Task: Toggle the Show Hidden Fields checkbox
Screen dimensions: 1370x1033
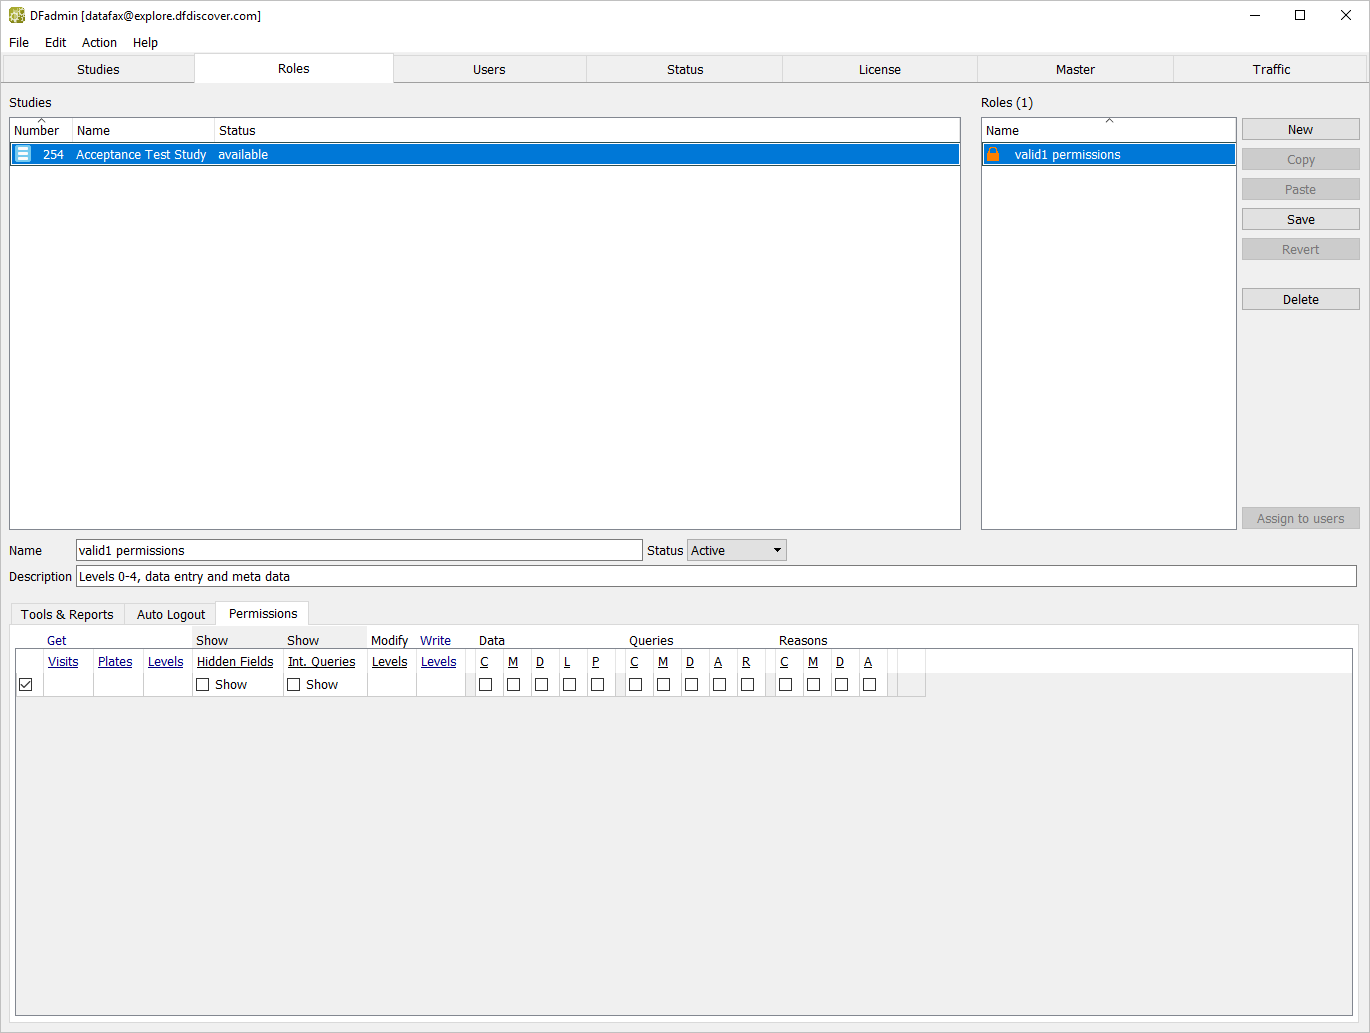Action: click(x=203, y=685)
